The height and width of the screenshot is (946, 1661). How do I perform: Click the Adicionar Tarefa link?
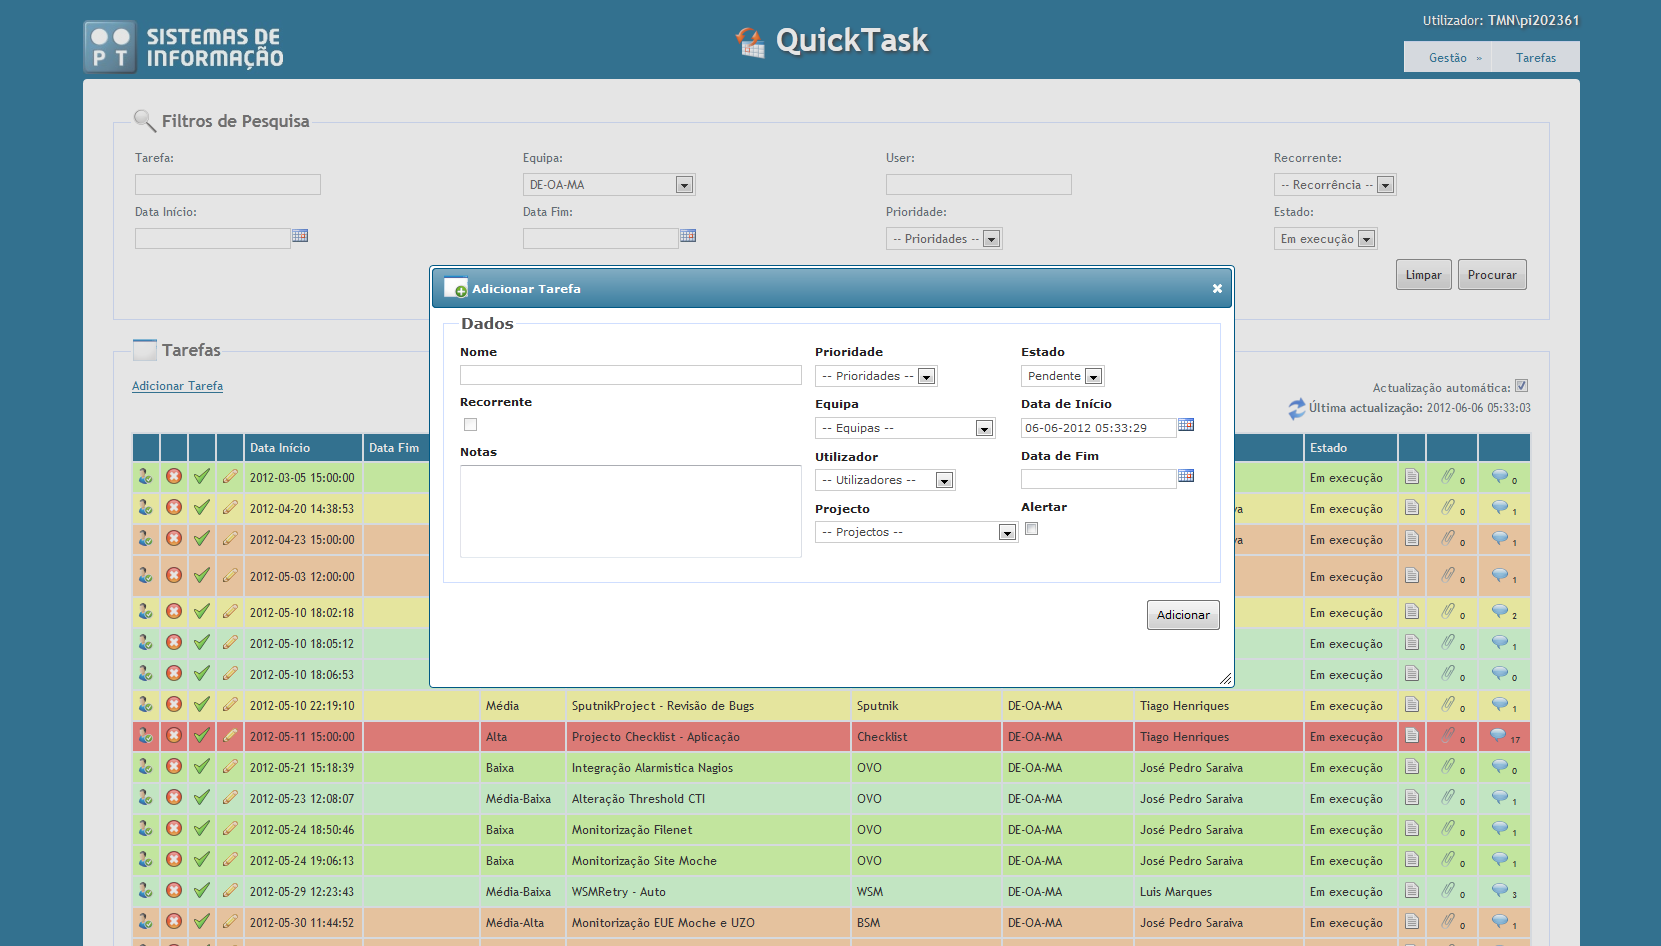click(x=177, y=386)
